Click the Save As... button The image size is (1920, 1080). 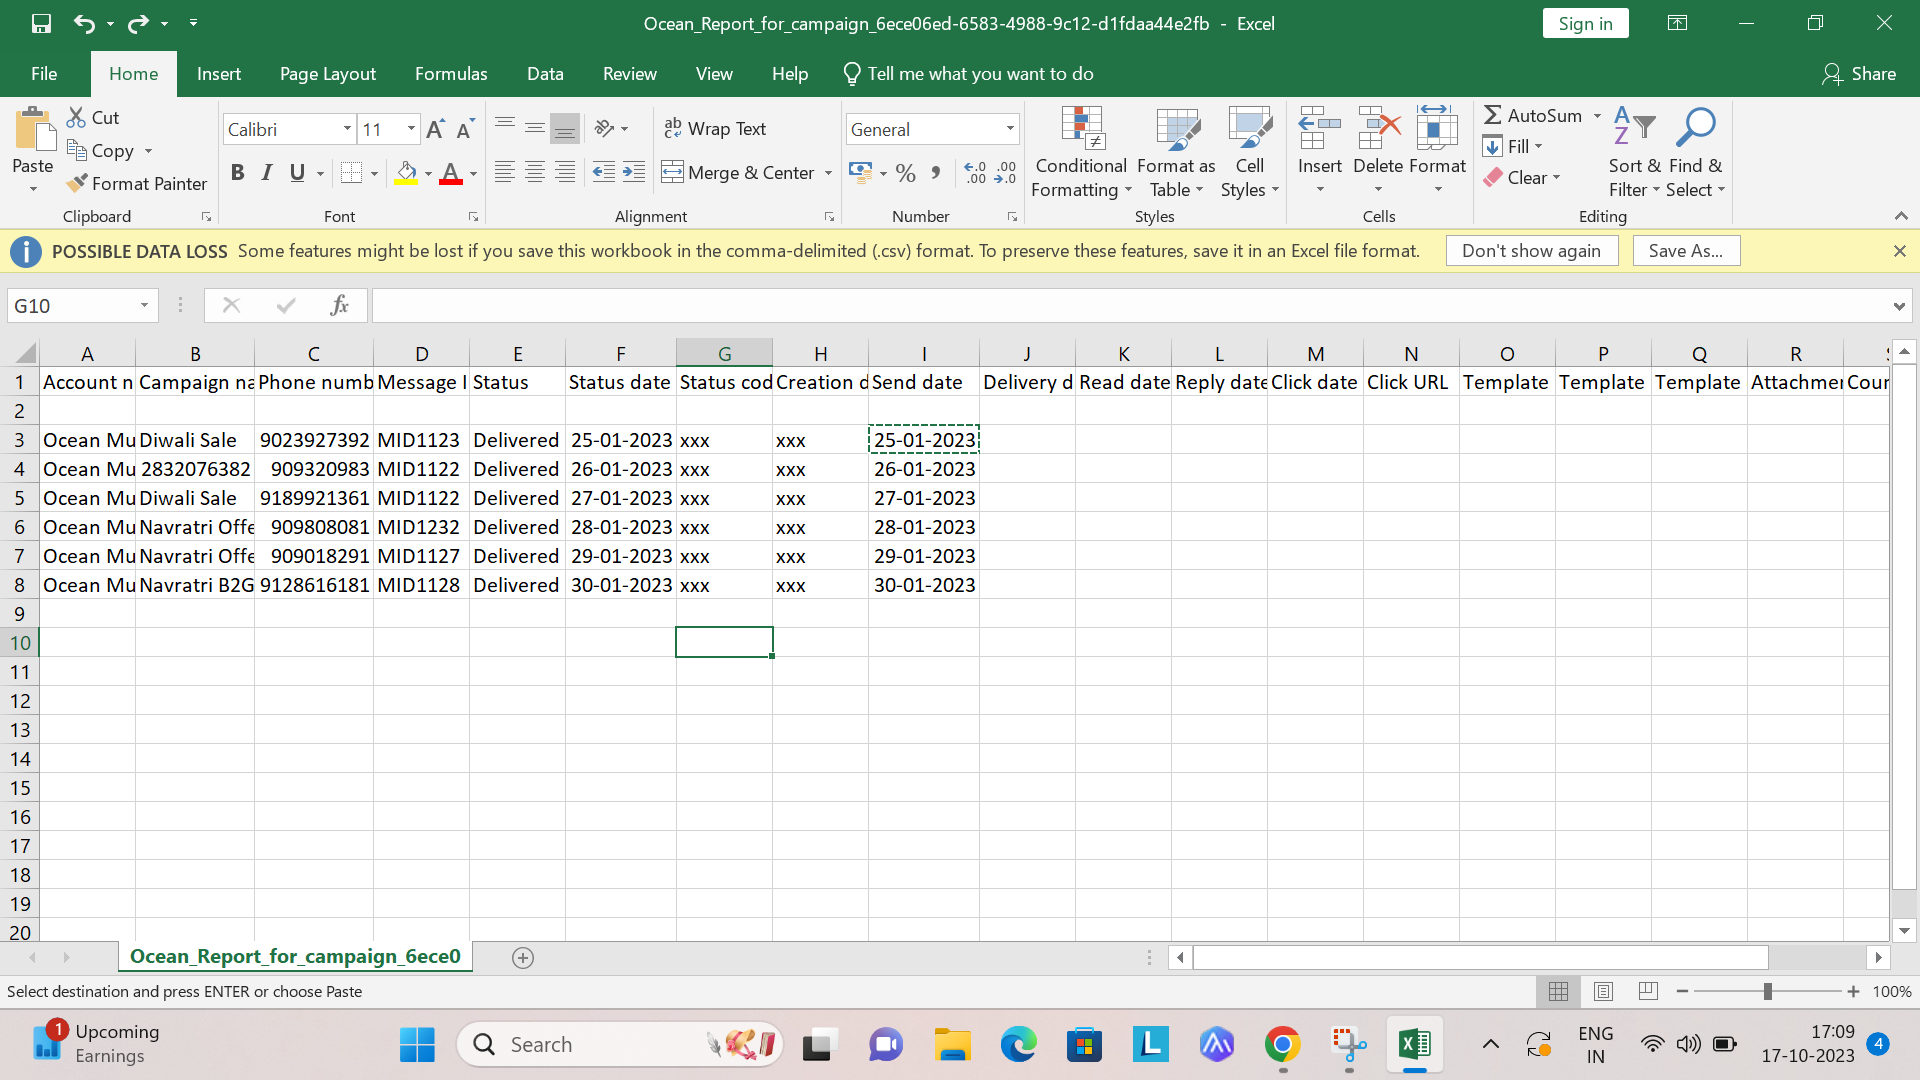(x=1686, y=251)
